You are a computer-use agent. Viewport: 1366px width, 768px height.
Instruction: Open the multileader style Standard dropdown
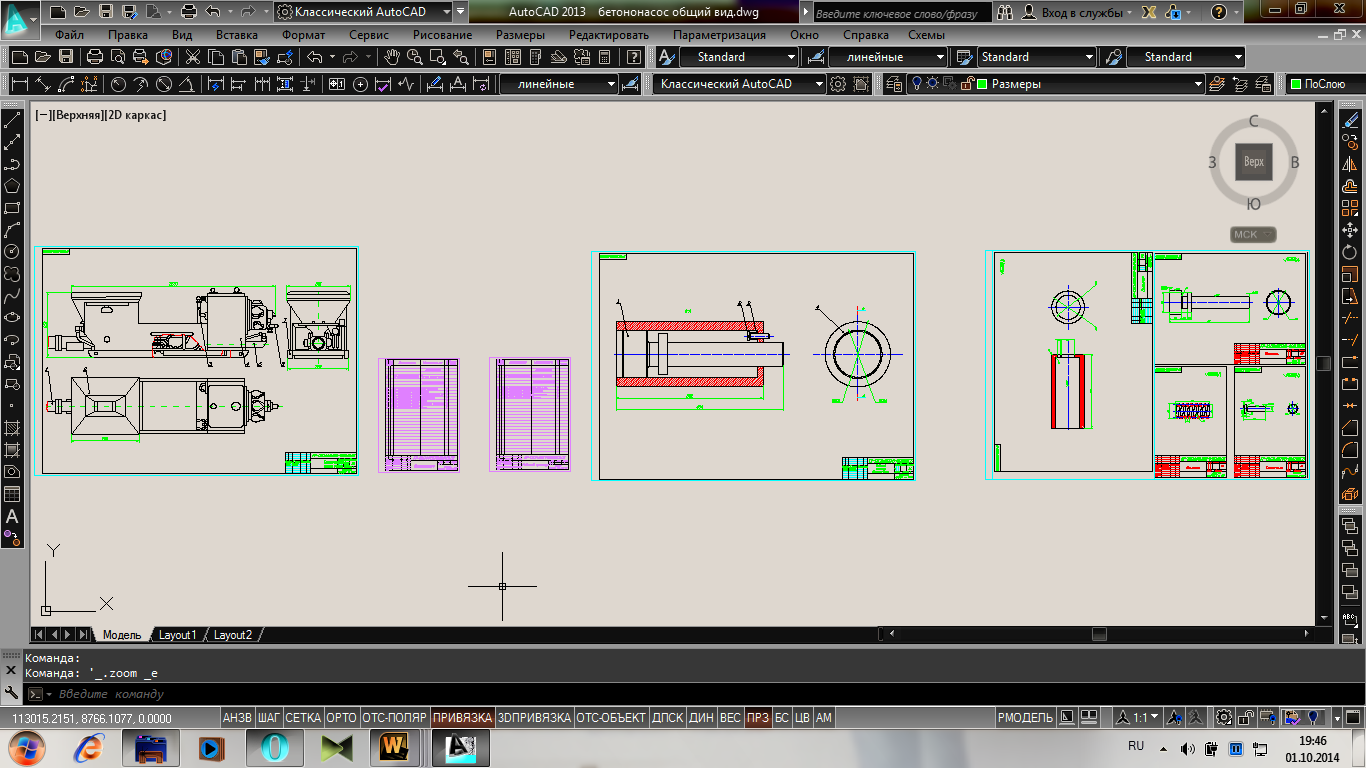[x=1185, y=57]
